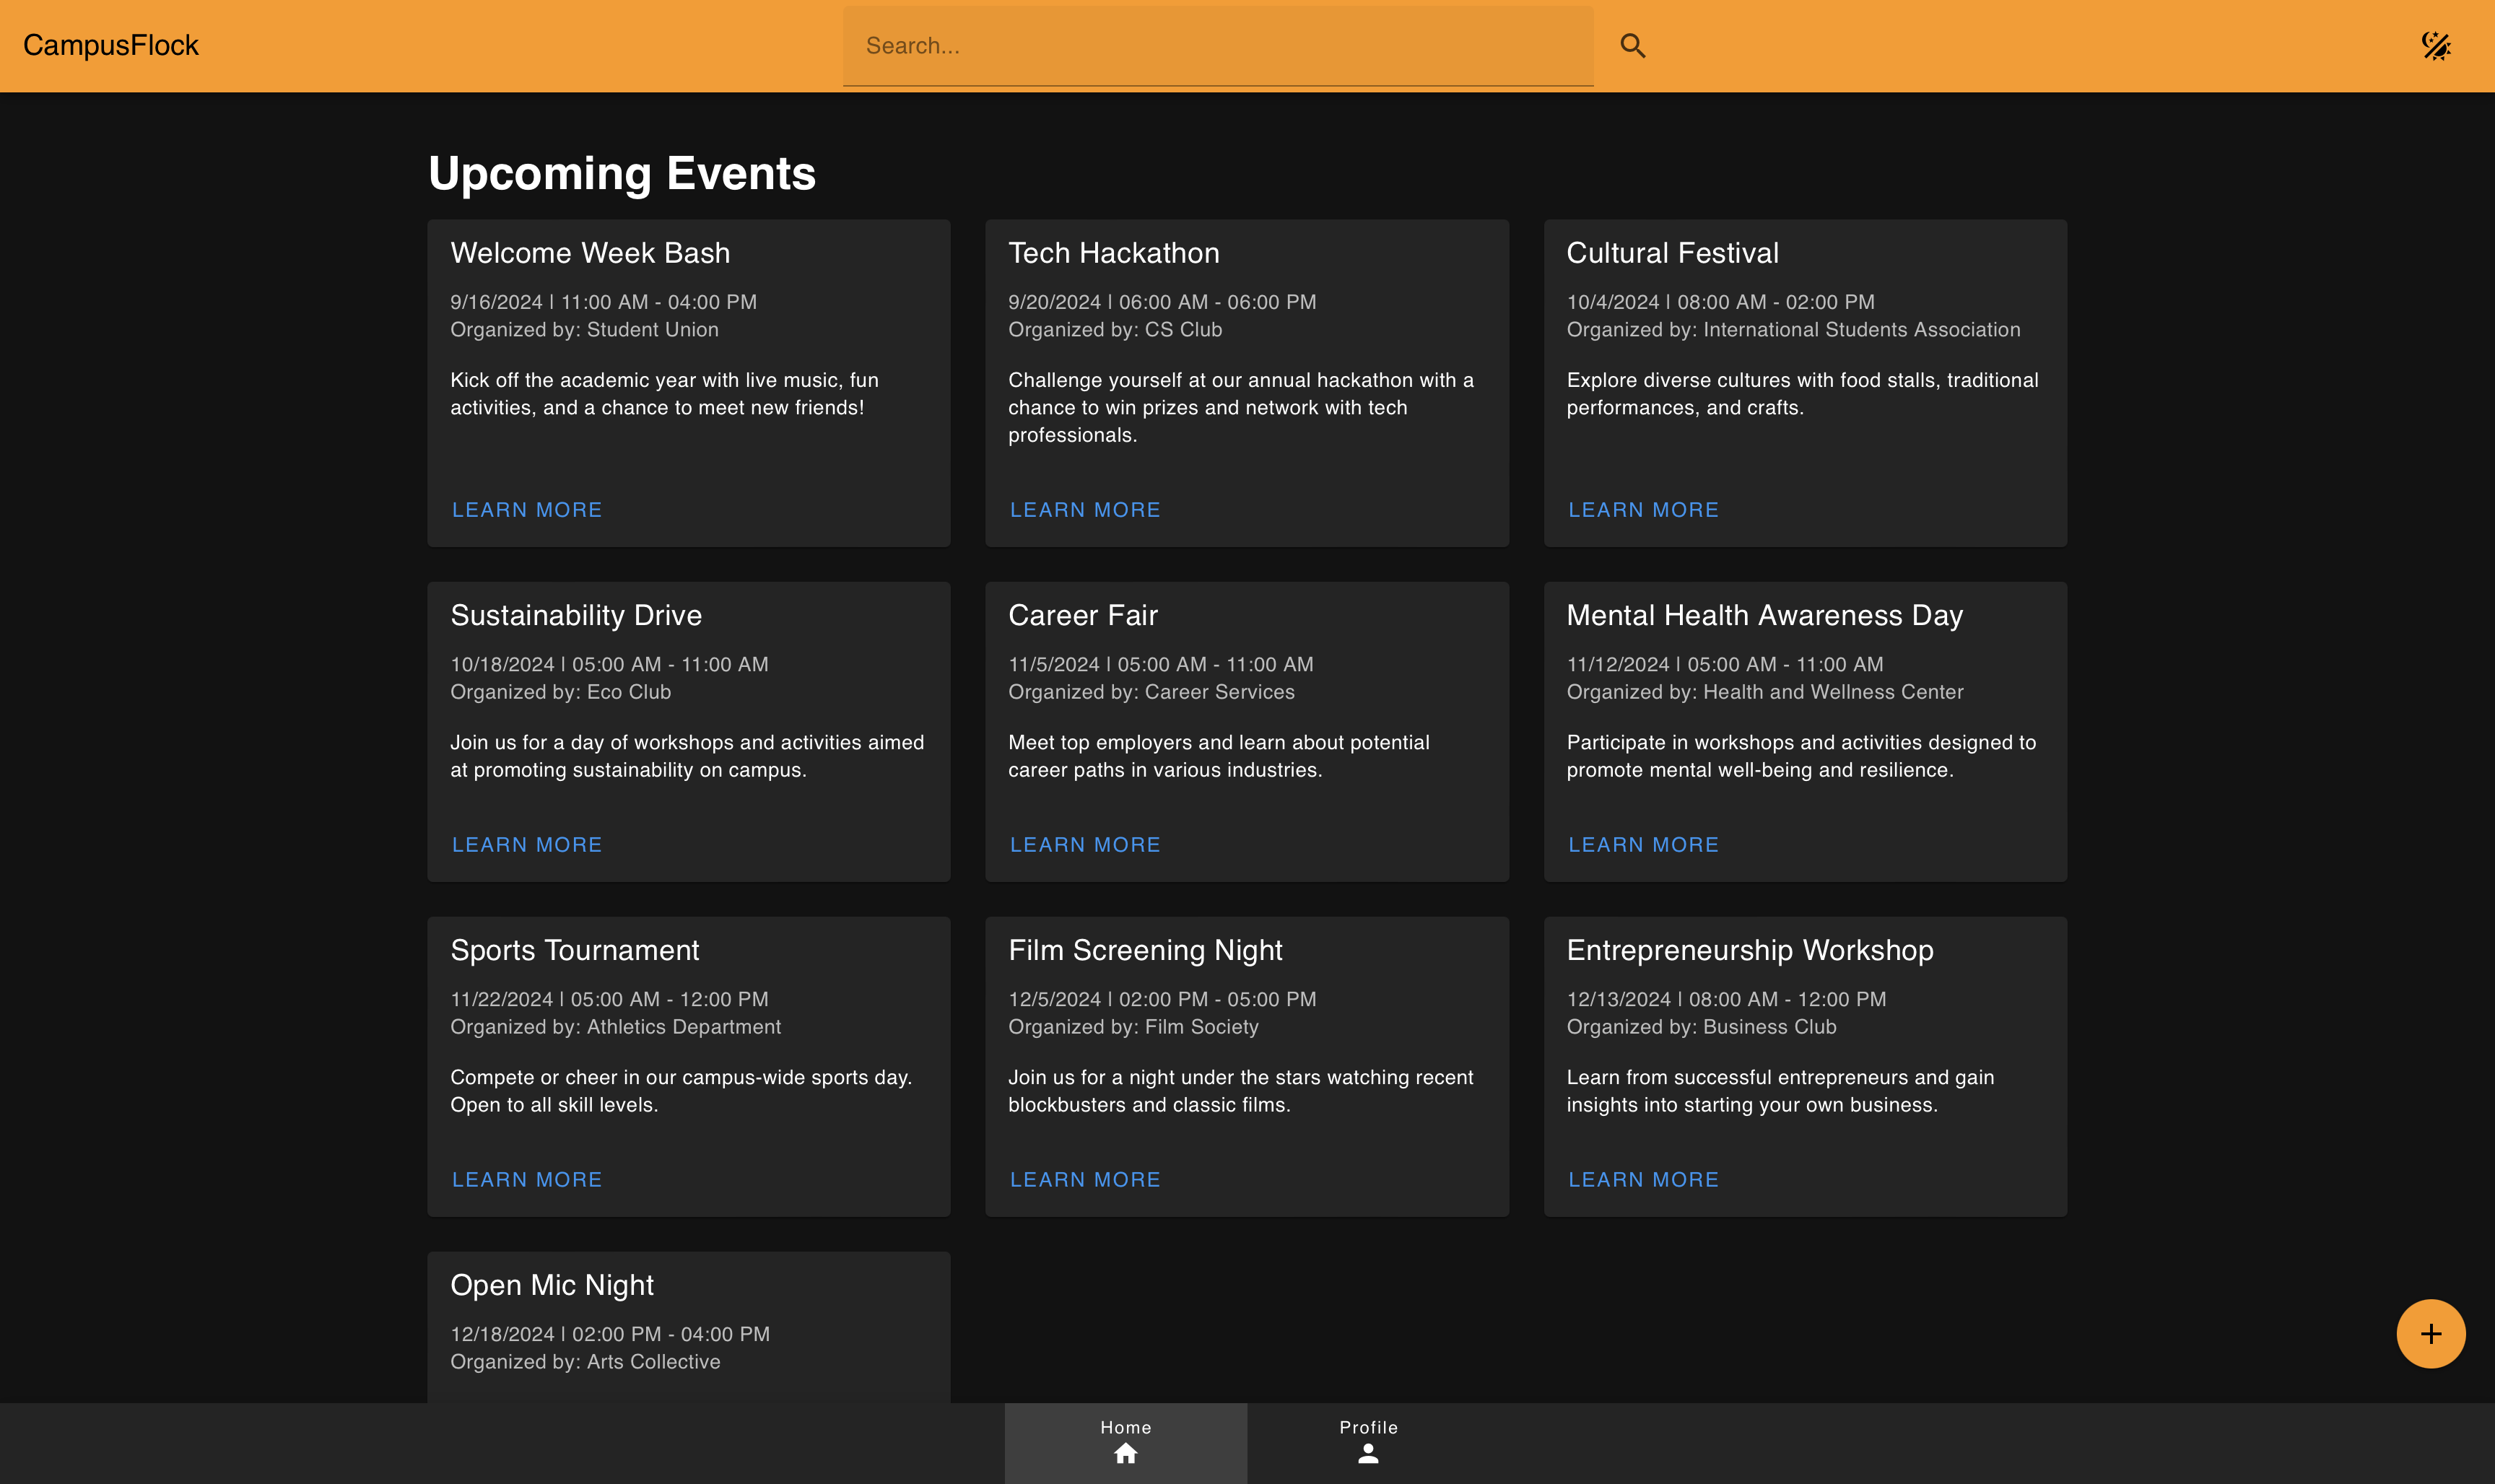Click the Home icon in bottom navigation
This screenshot has height=1484, width=2495.
pos(1125,1453)
